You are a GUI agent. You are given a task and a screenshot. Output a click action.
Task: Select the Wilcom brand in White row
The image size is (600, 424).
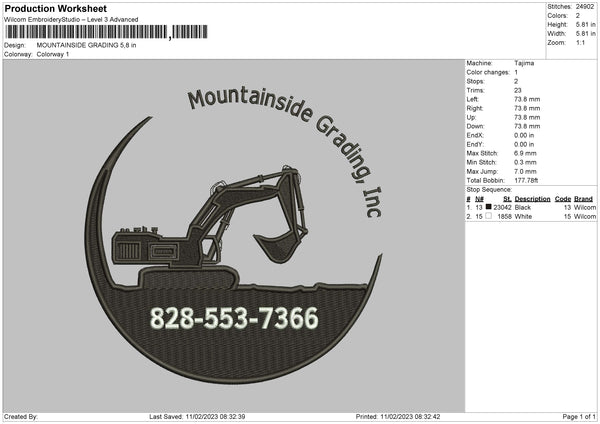[x=585, y=217]
